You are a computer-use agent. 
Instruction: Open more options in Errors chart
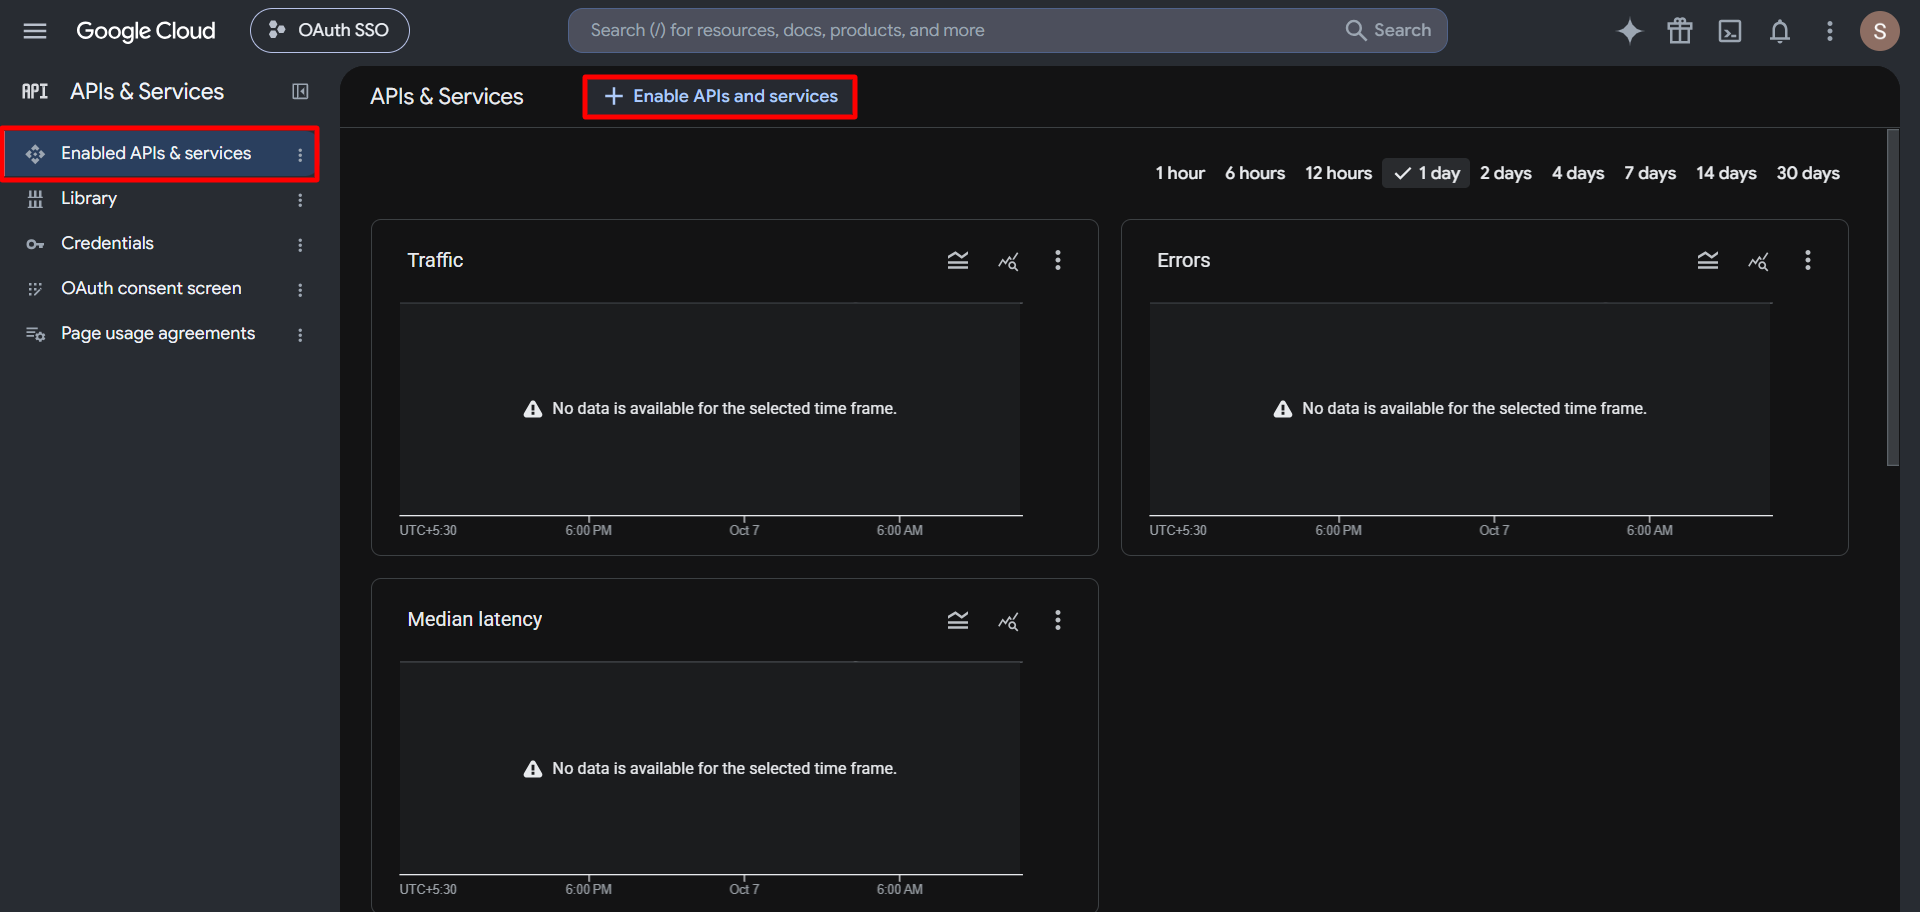(1807, 260)
